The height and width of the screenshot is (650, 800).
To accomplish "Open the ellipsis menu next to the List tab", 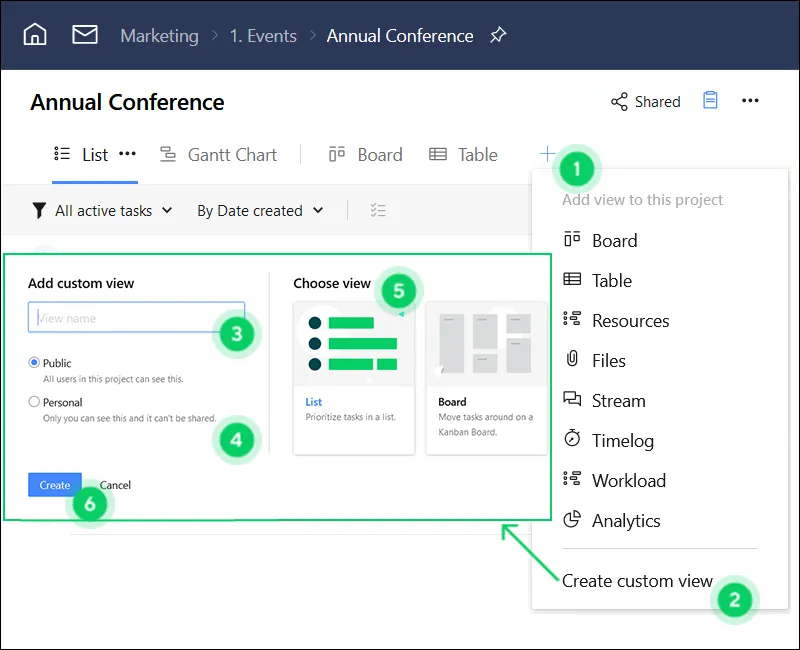I will pyautogui.click(x=128, y=154).
